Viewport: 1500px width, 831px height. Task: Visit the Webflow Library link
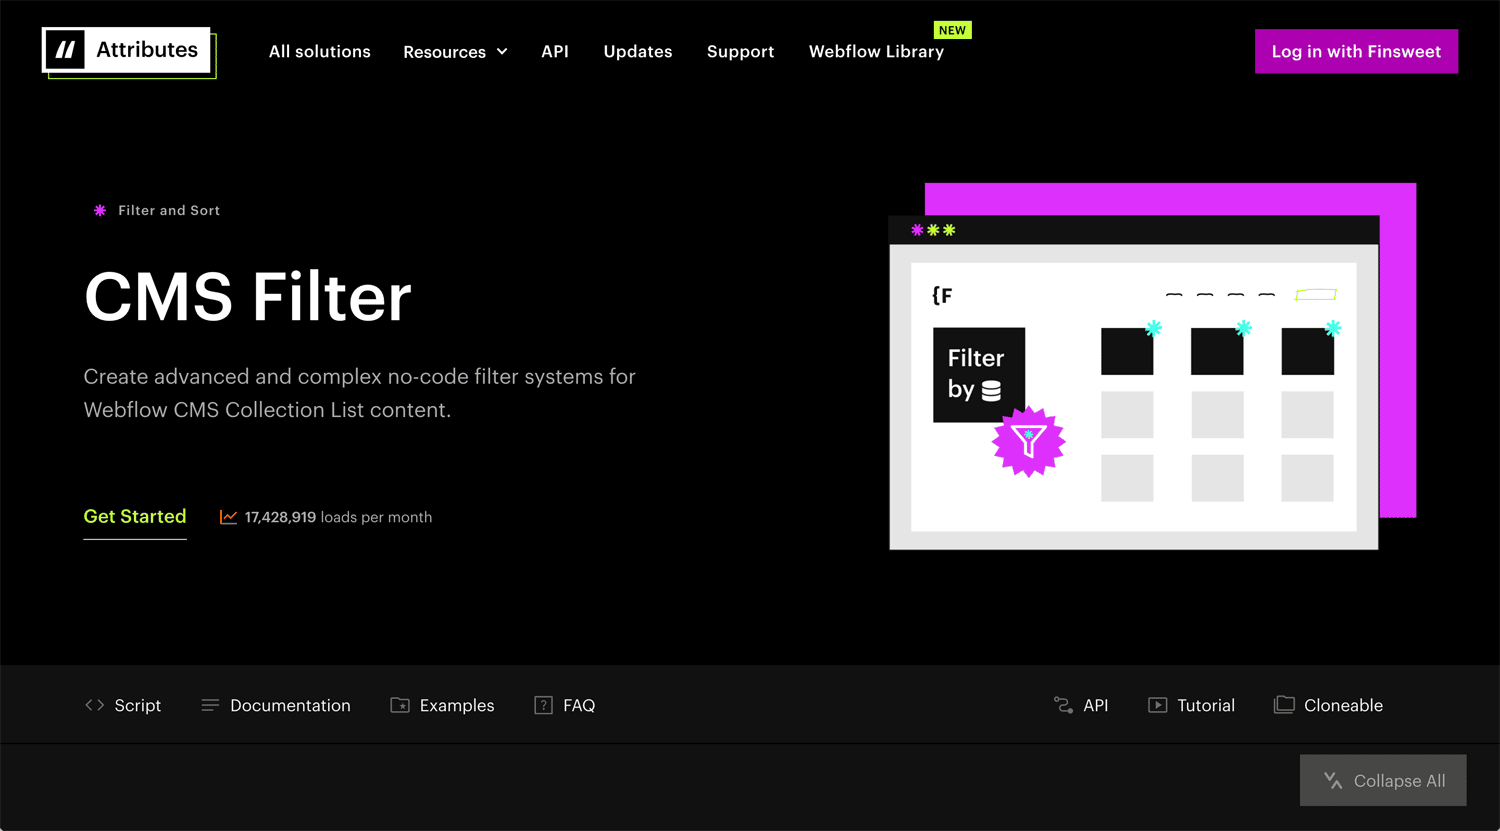[876, 51]
